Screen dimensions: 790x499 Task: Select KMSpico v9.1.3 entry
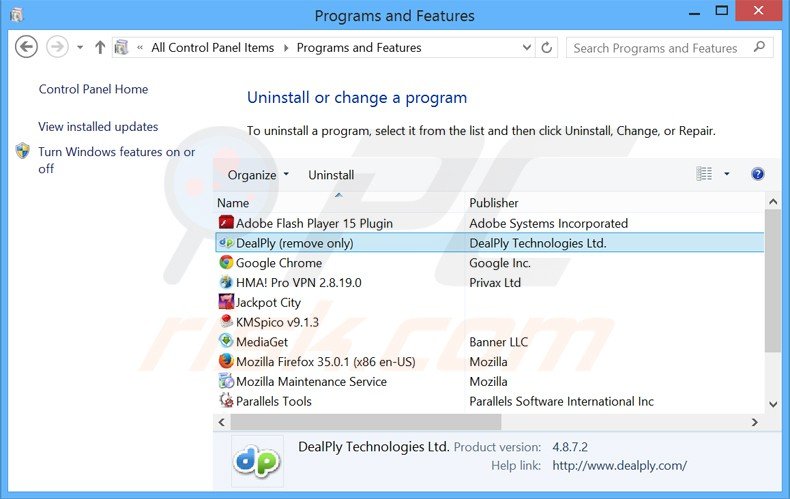(277, 322)
